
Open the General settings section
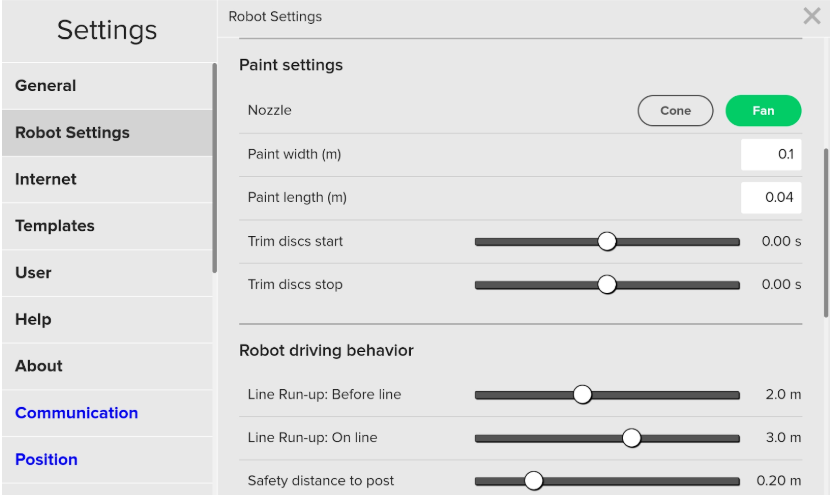coord(106,86)
